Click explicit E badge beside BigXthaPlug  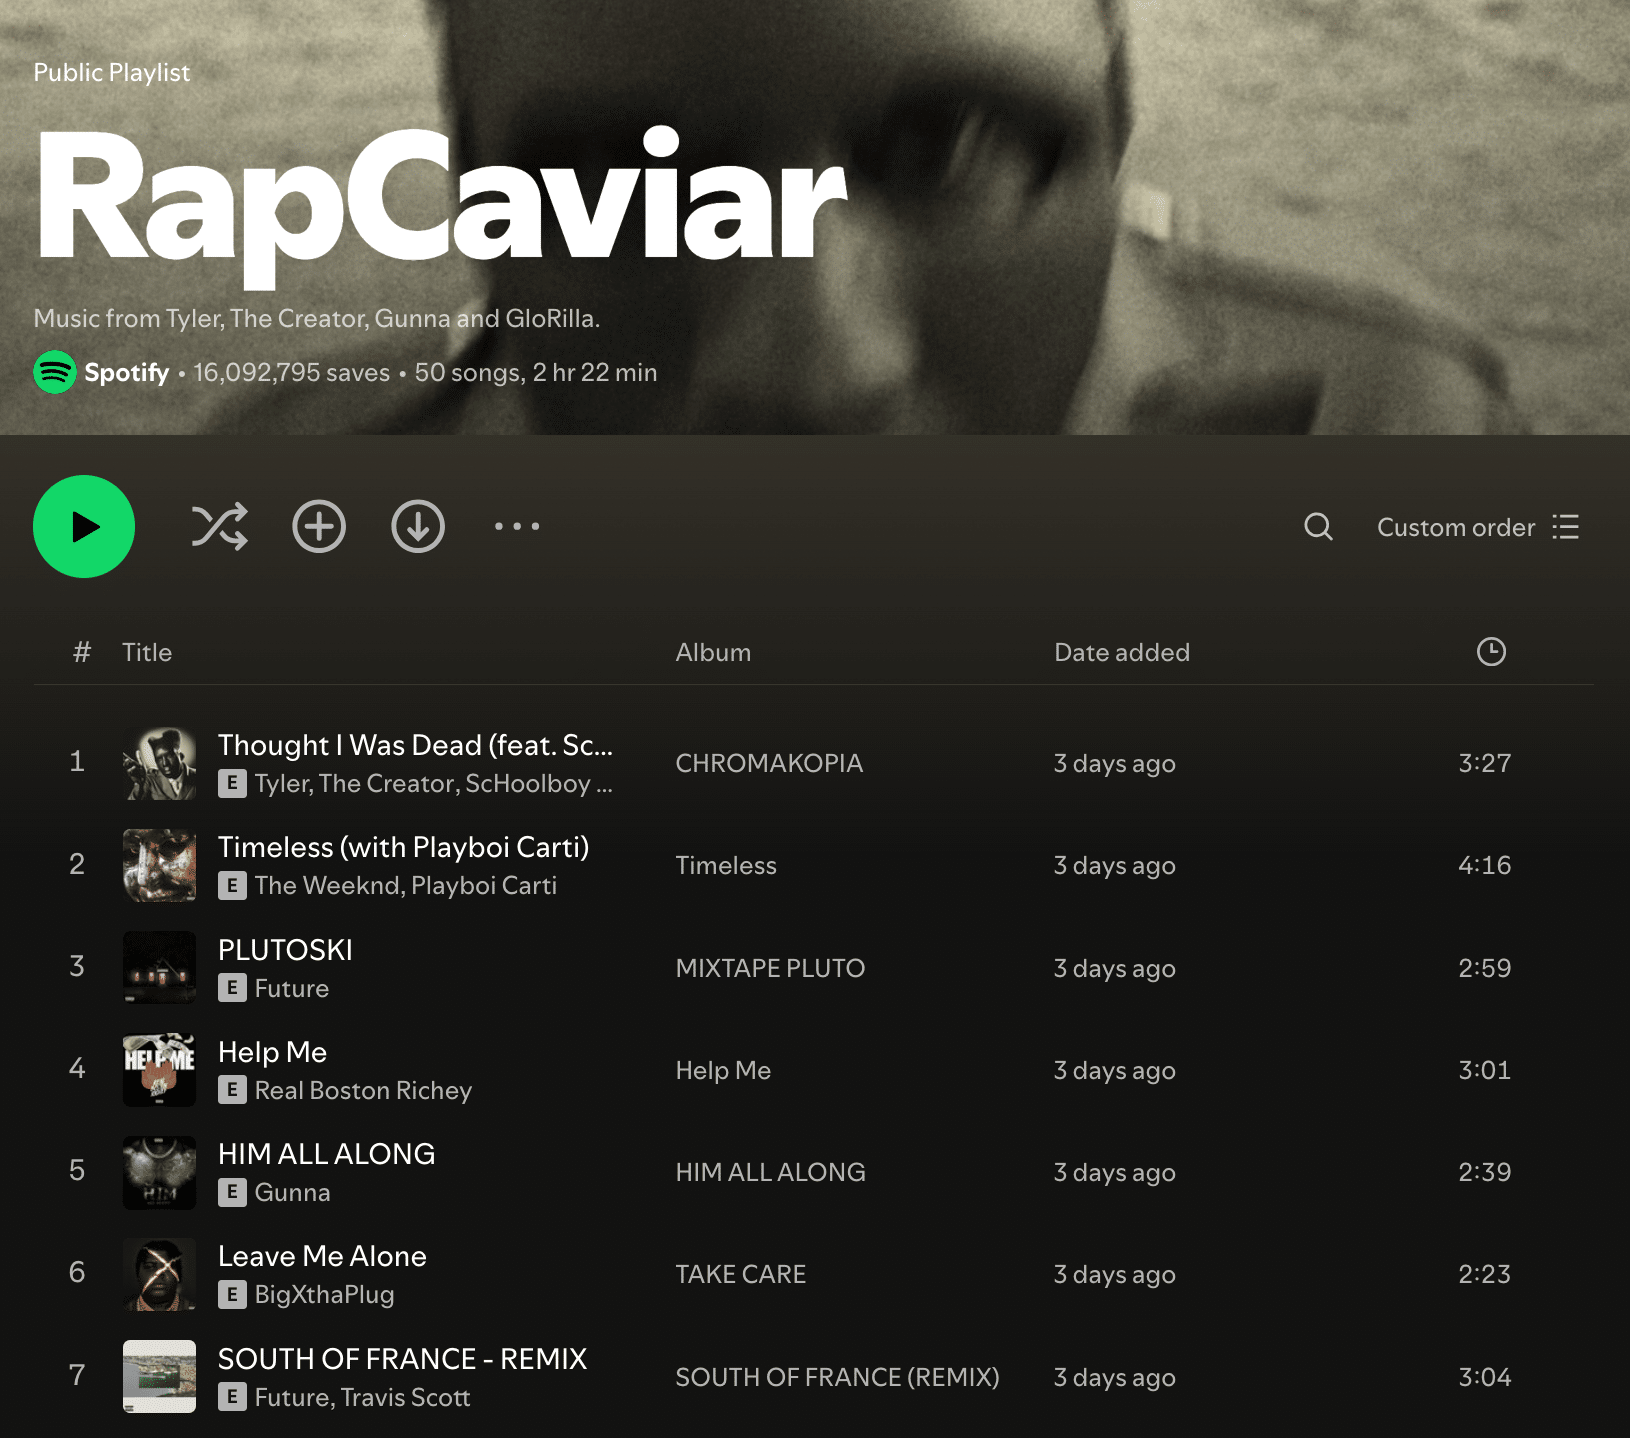[x=232, y=1294]
